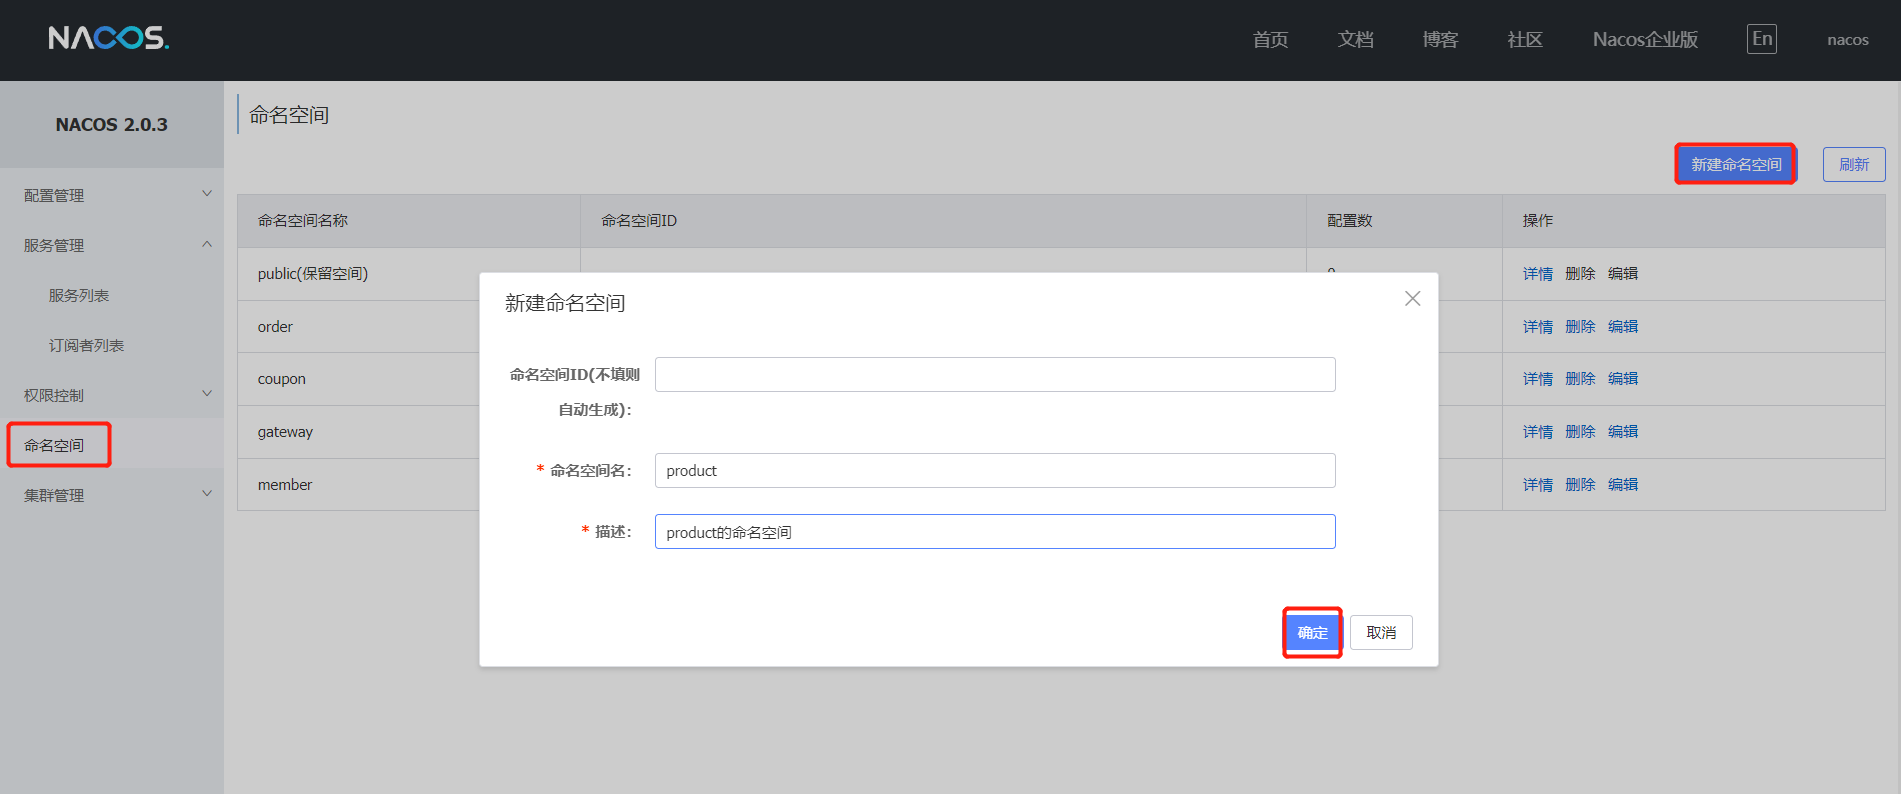Image resolution: width=1901 pixels, height=794 pixels.
Task: Cancel with the 取消 button
Action: 1381,632
